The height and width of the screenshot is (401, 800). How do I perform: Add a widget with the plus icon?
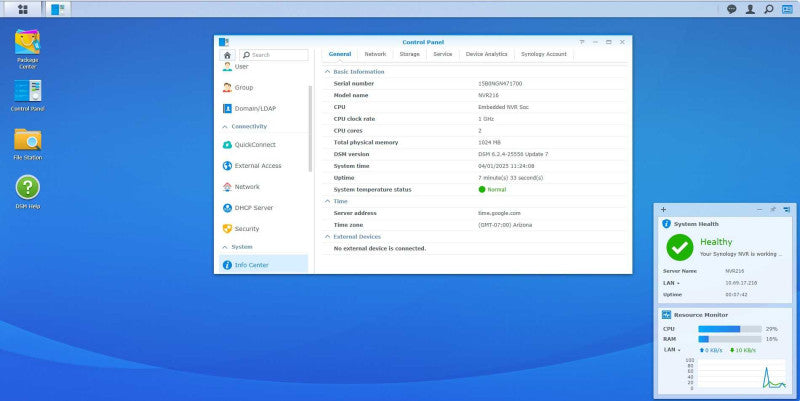click(x=663, y=209)
